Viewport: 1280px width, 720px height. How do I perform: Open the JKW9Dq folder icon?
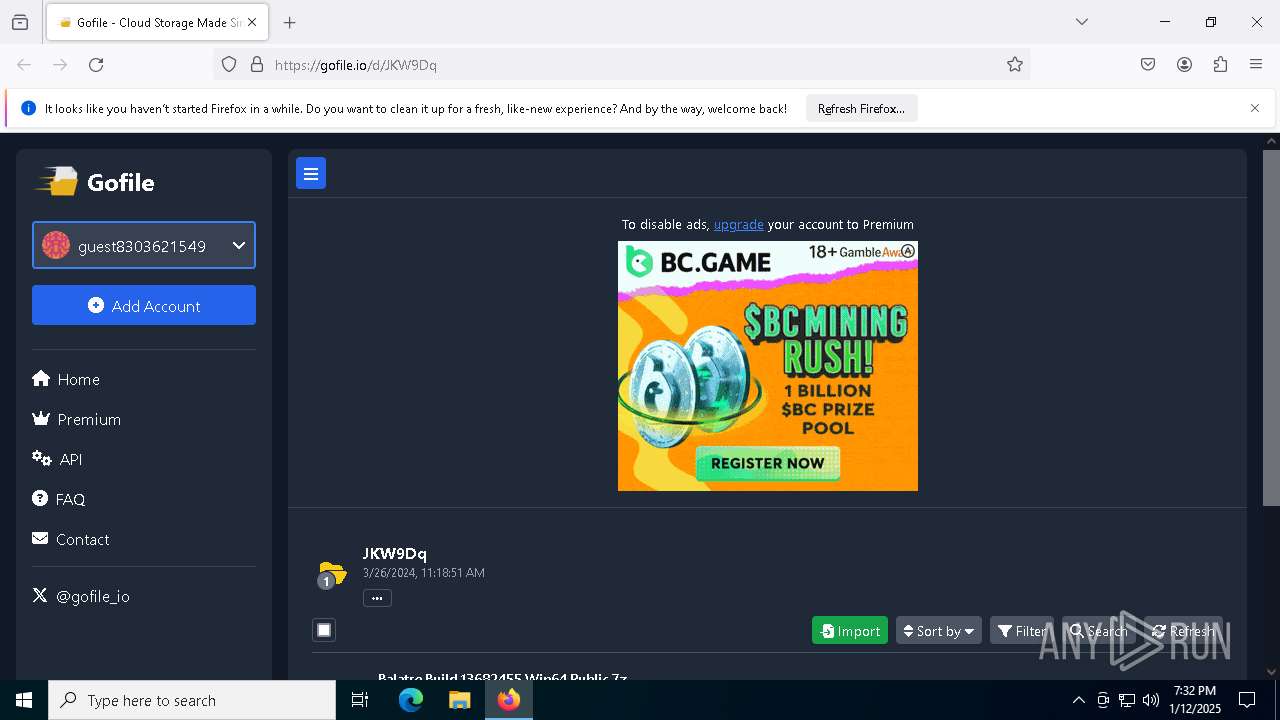[x=331, y=575]
